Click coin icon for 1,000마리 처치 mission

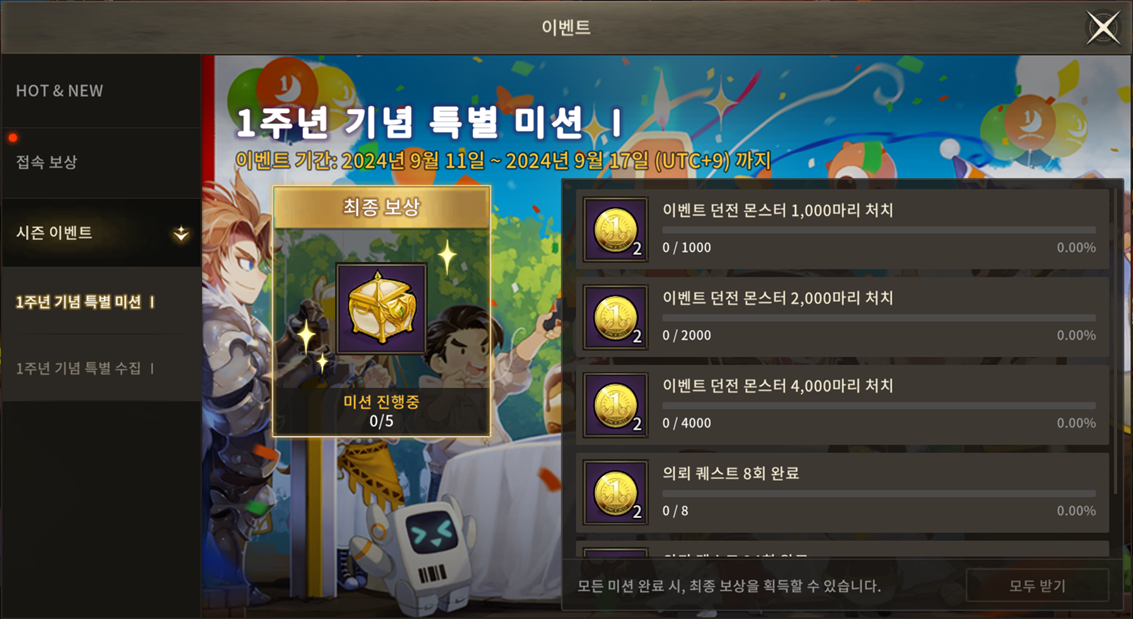(x=616, y=229)
